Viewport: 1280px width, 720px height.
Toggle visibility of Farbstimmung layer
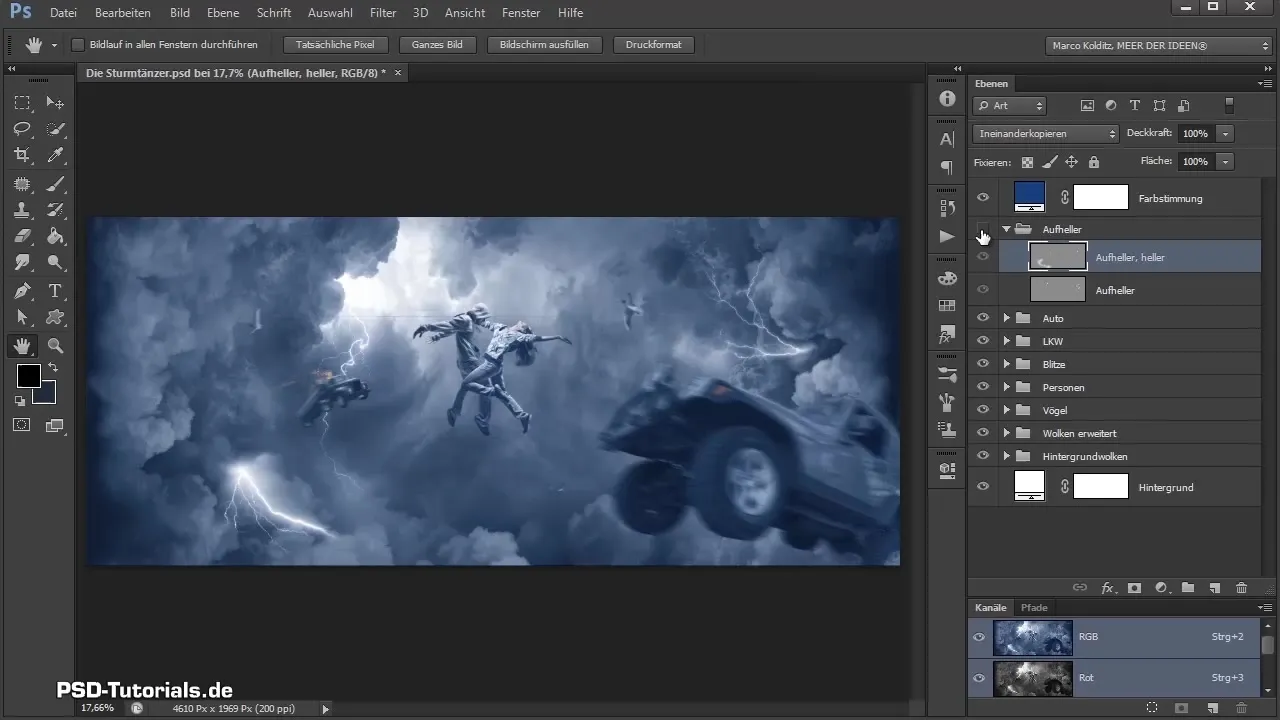[982, 198]
